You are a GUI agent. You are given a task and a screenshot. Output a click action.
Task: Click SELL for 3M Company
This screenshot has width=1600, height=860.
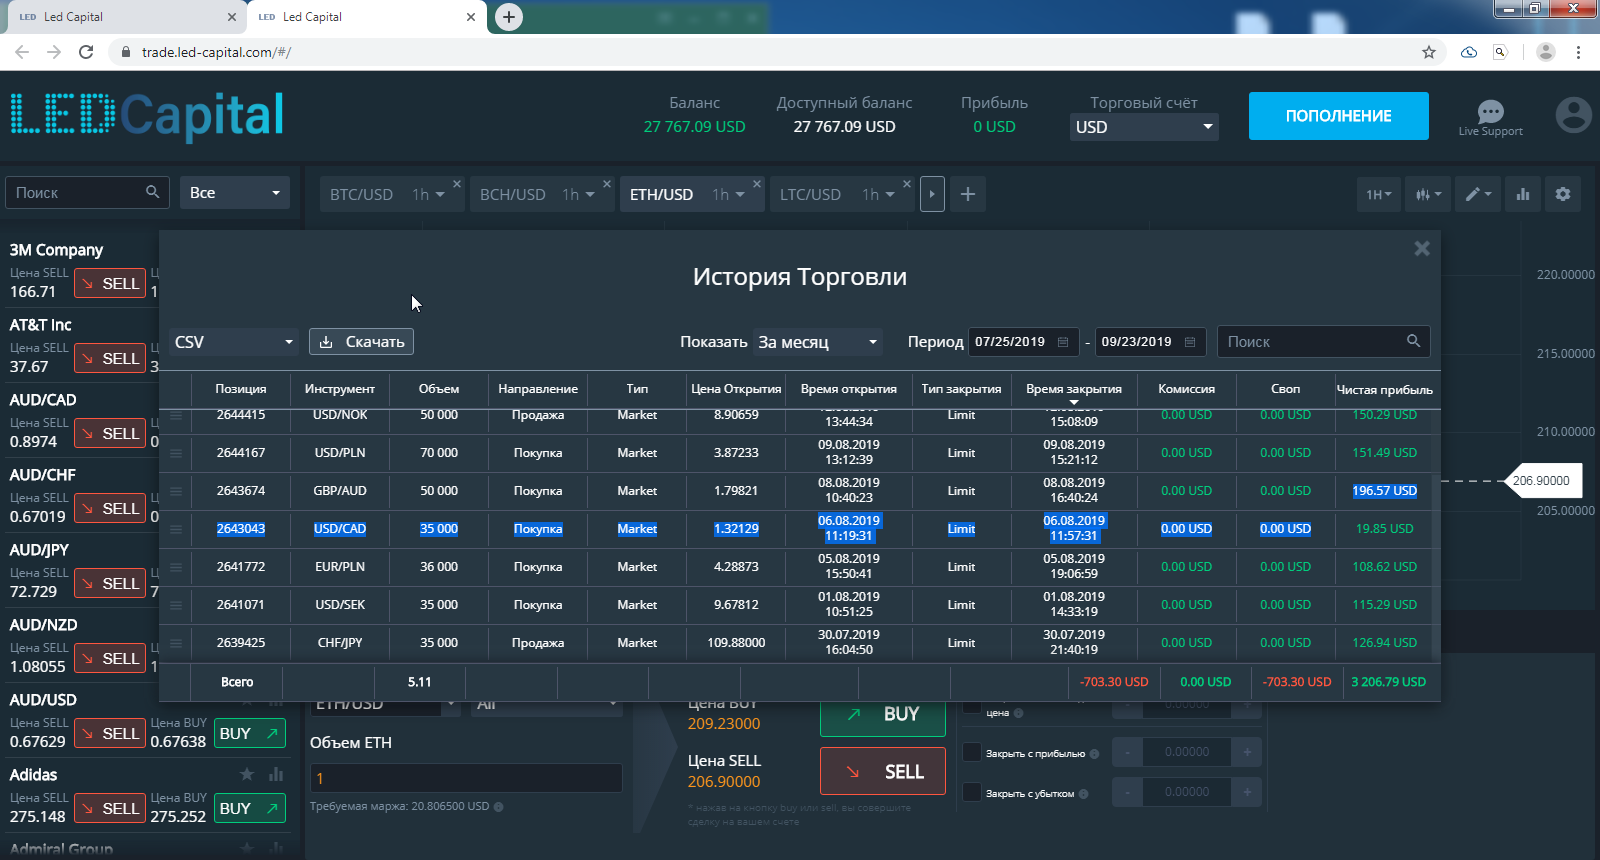[x=111, y=283]
